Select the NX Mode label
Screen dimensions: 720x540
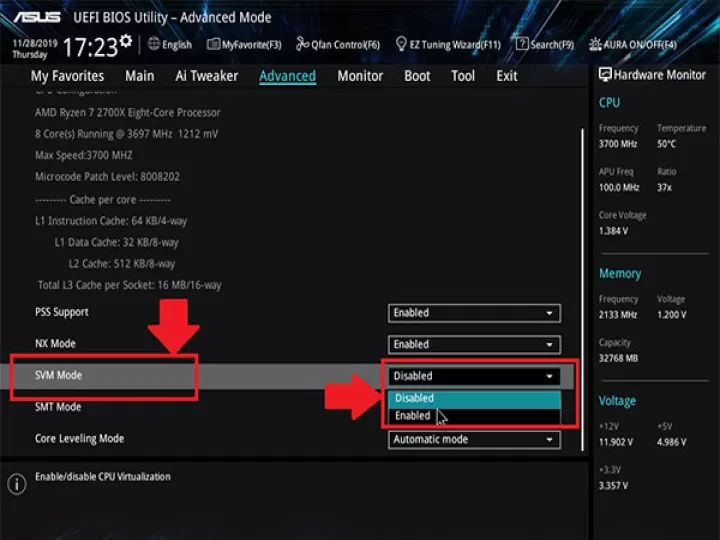[x=55, y=343]
